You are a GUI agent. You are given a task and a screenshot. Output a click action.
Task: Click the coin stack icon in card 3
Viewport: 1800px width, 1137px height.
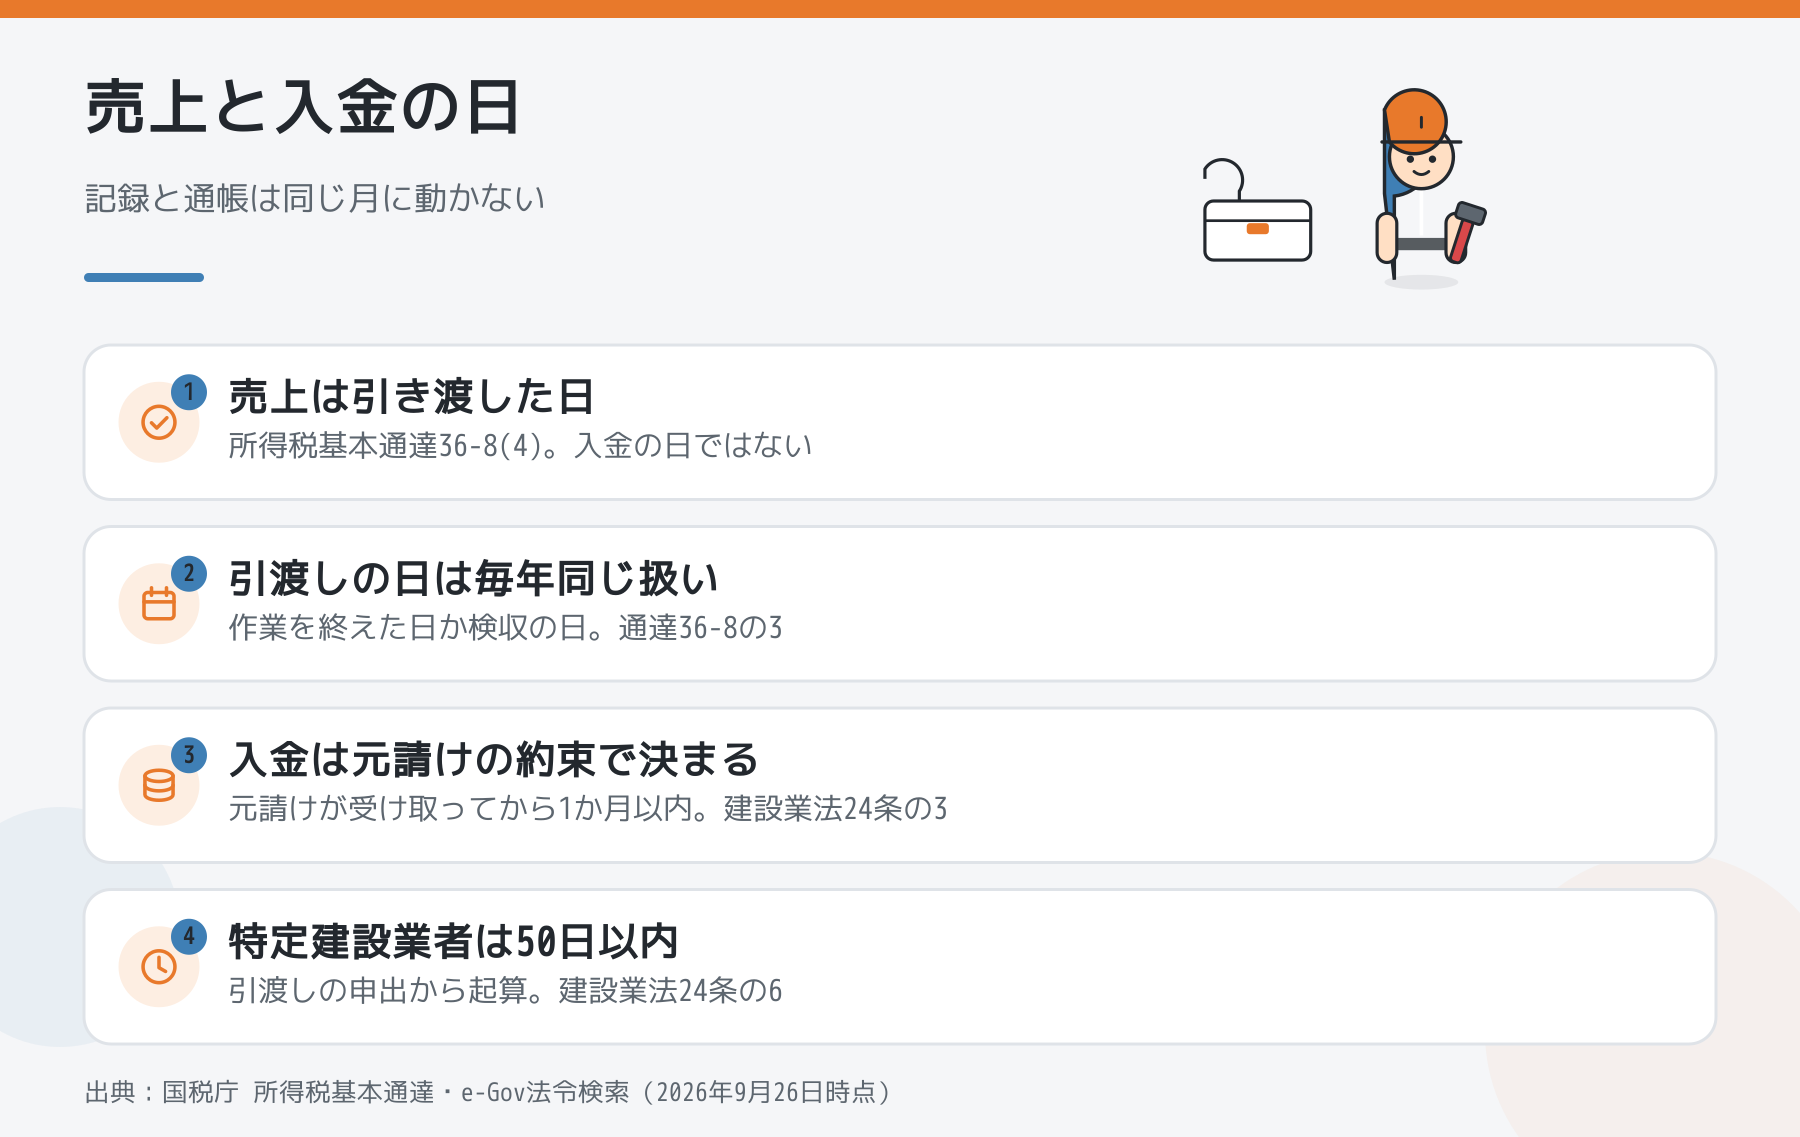(159, 785)
